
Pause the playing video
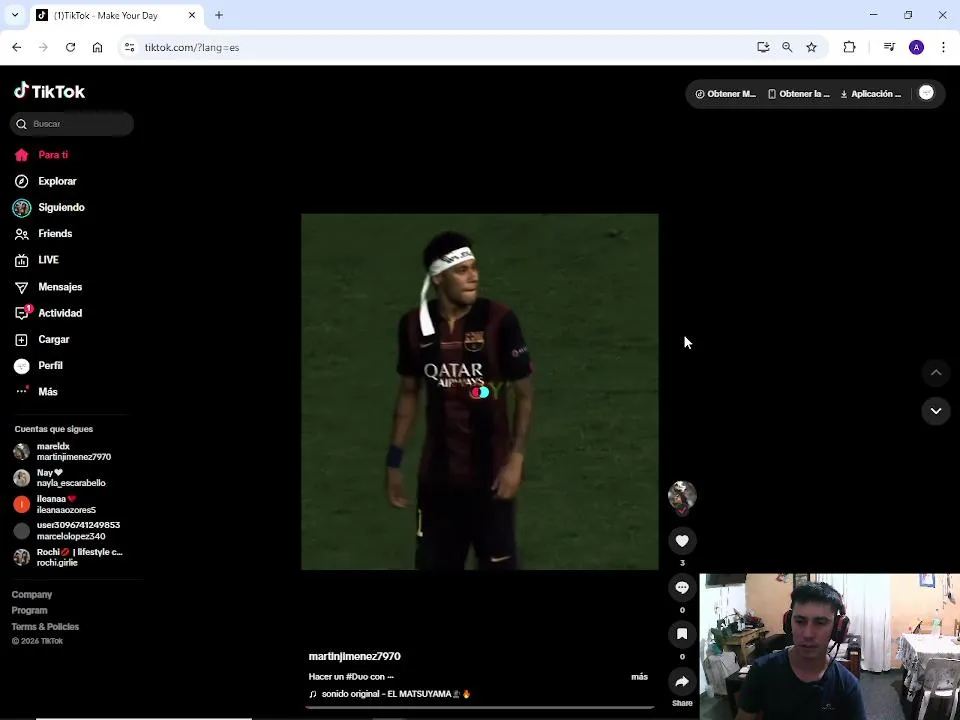click(479, 392)
